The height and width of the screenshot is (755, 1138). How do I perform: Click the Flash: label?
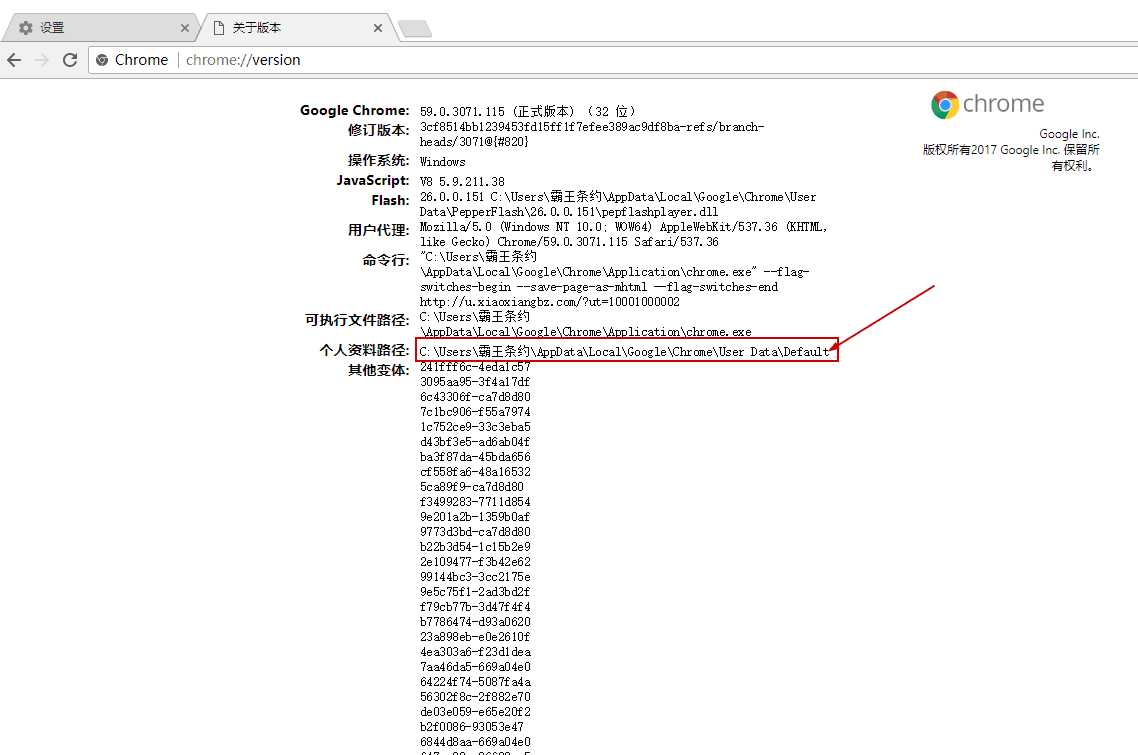click(390, 200)
